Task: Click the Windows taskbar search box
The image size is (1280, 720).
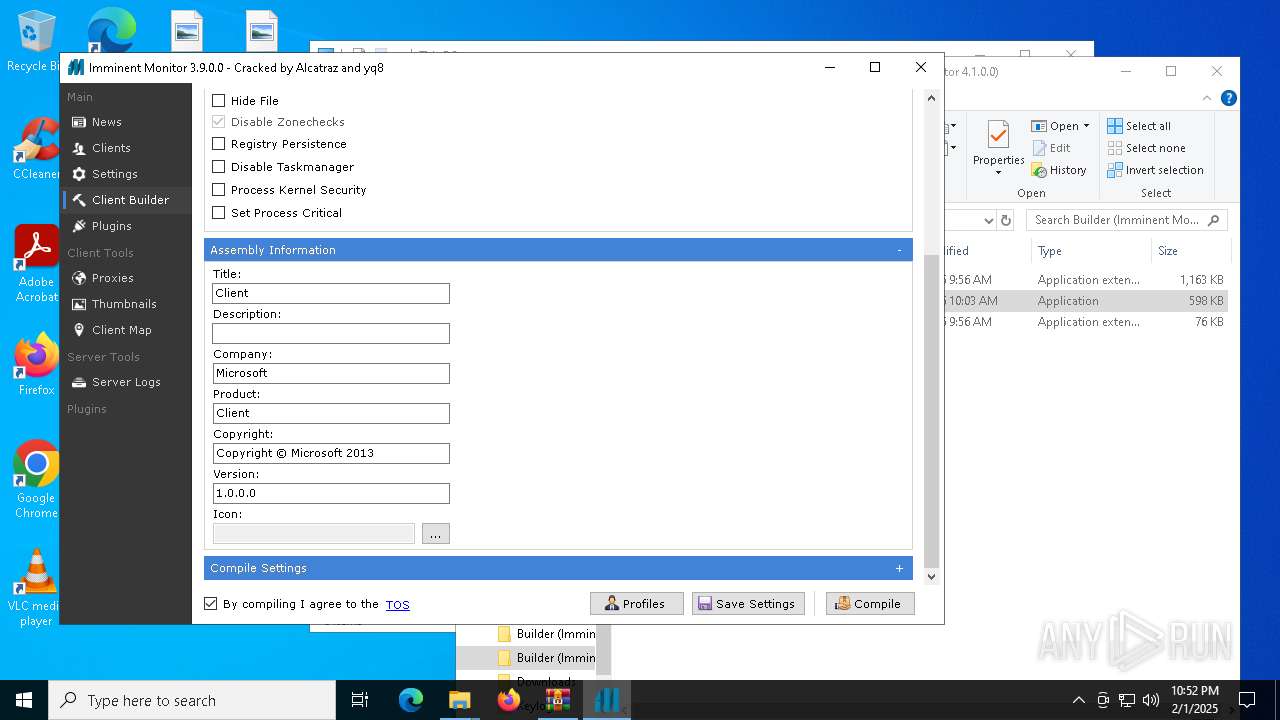Action: [x=192, y=701]
